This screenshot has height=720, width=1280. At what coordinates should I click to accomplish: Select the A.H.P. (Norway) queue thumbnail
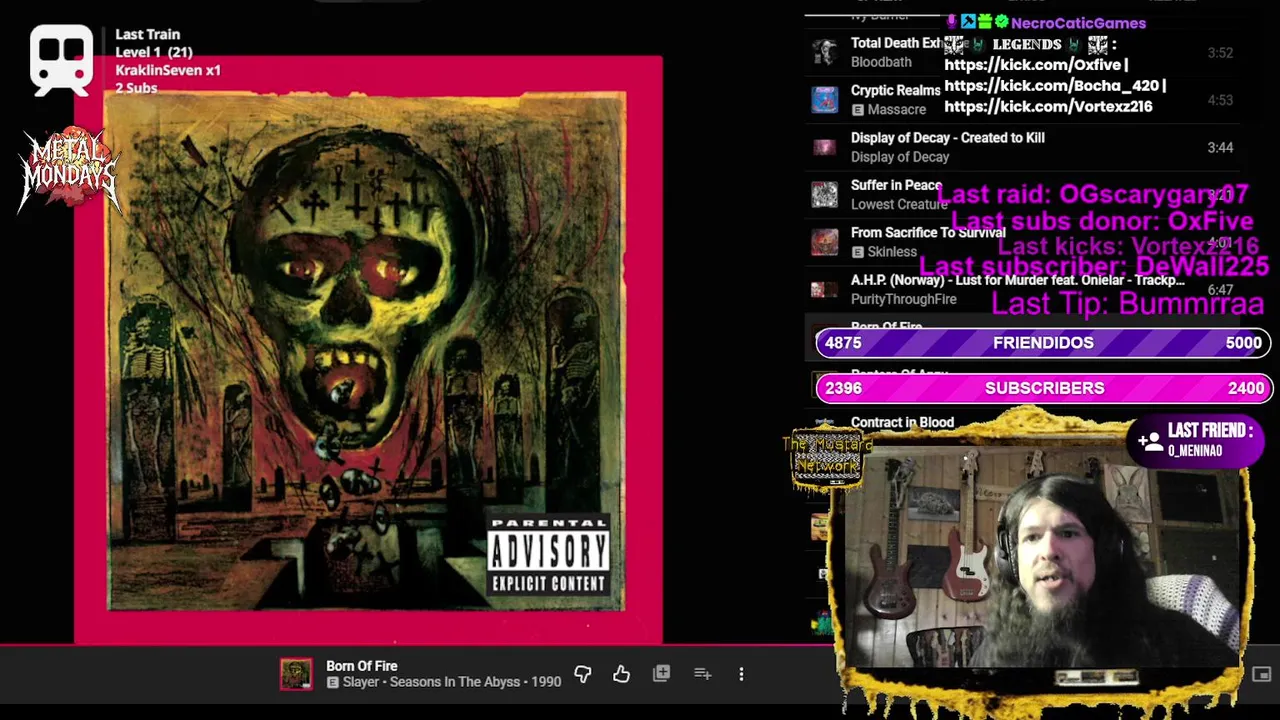(x=824, y=290)
